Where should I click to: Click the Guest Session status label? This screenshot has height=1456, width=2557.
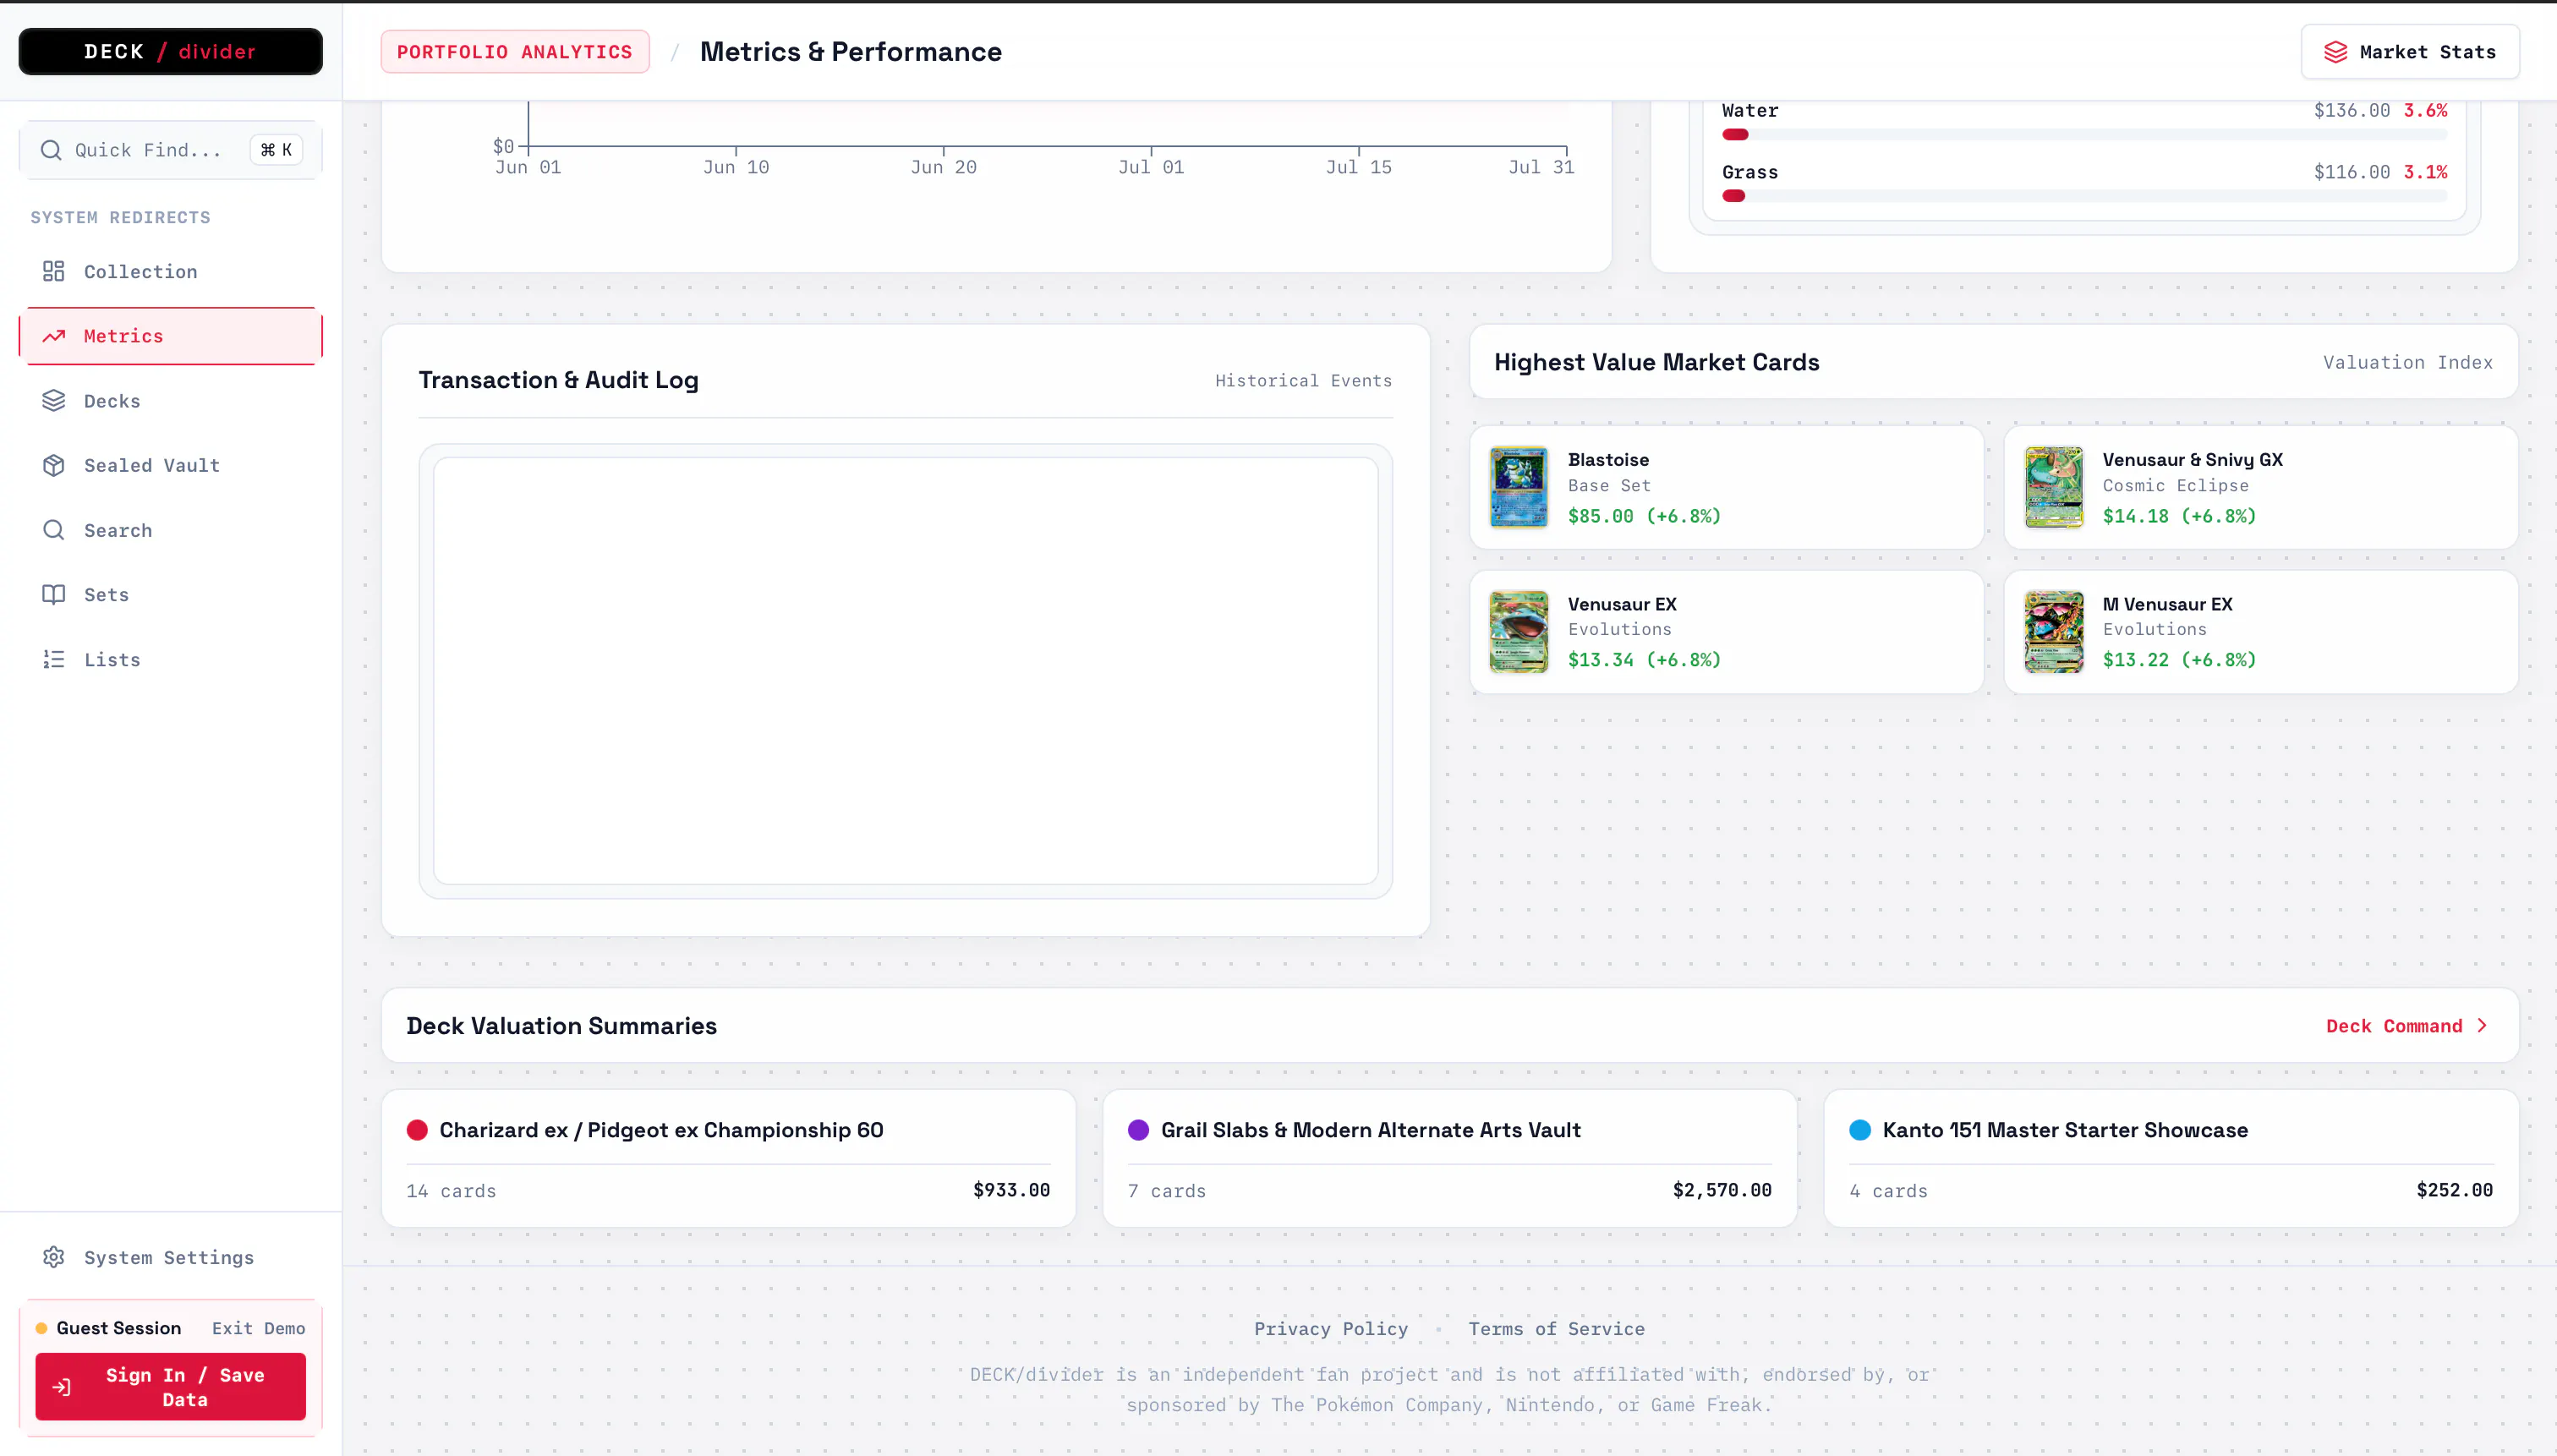click(x=118, y=1328)
